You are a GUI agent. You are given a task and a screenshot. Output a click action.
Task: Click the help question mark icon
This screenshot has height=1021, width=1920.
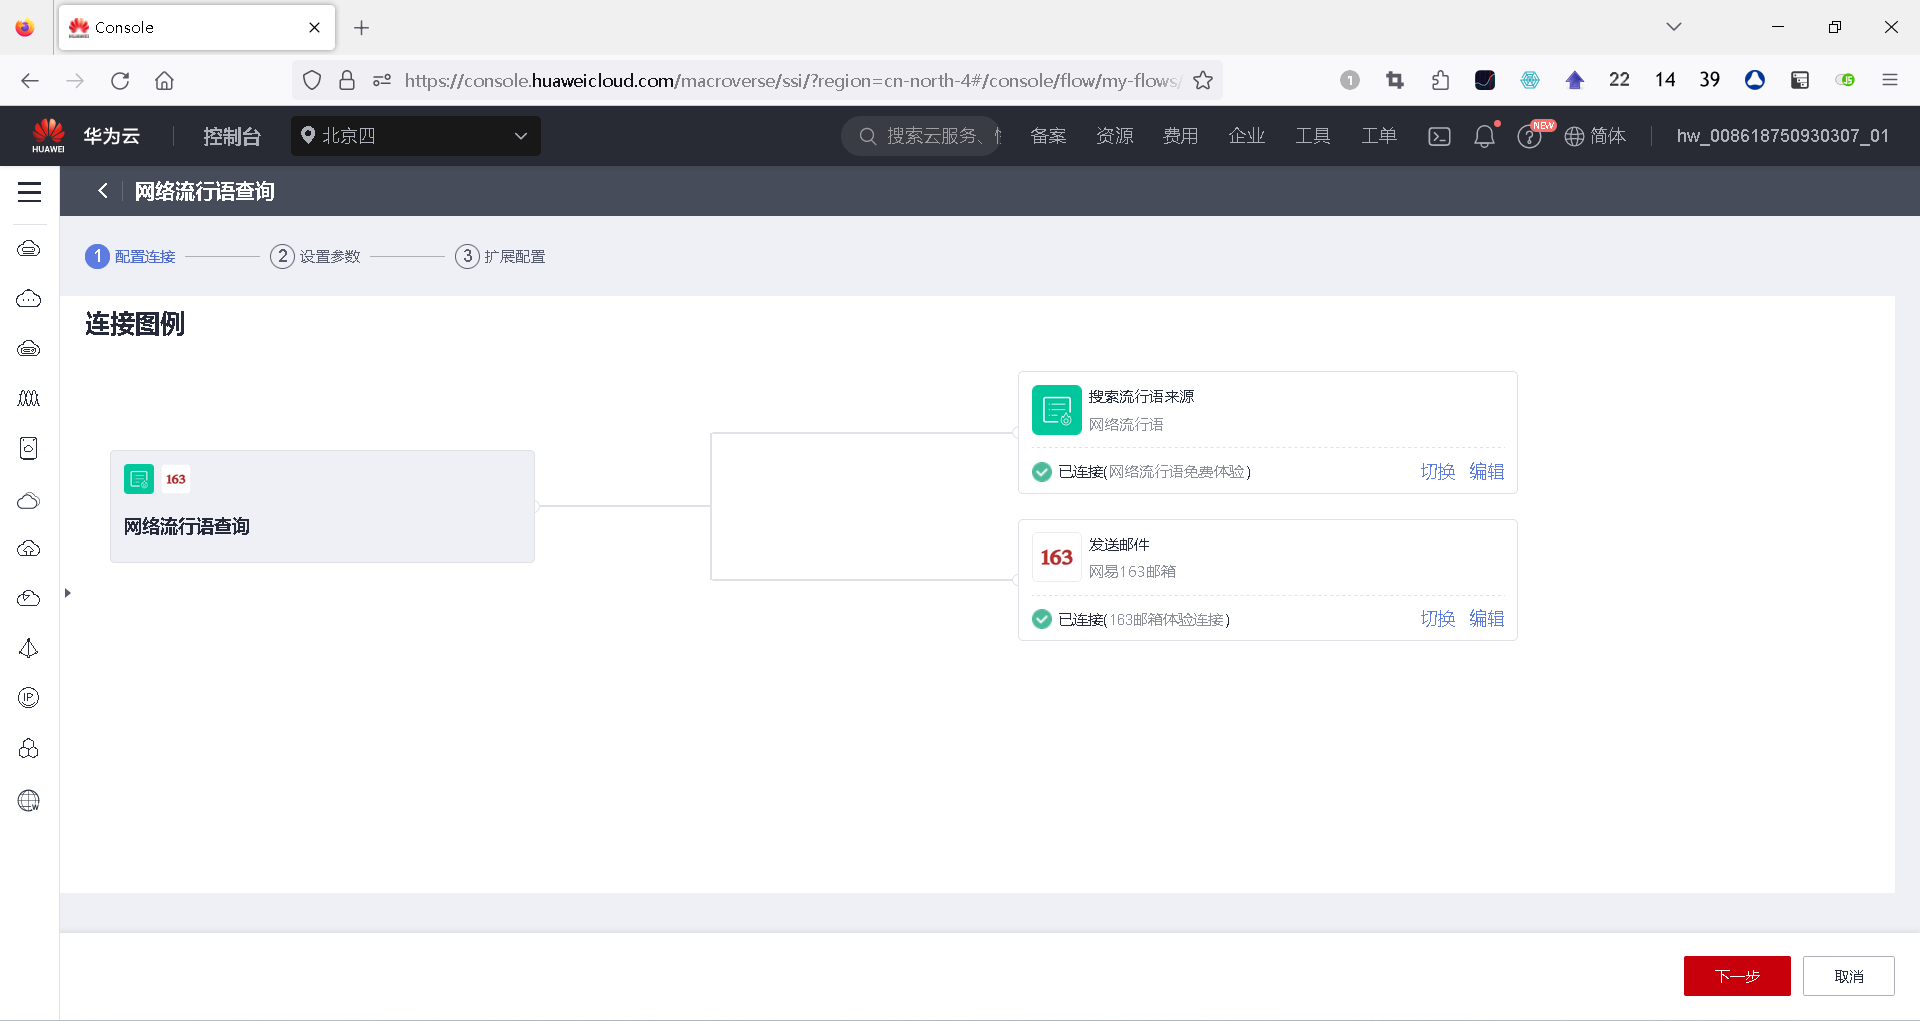tap(1528, 136)
